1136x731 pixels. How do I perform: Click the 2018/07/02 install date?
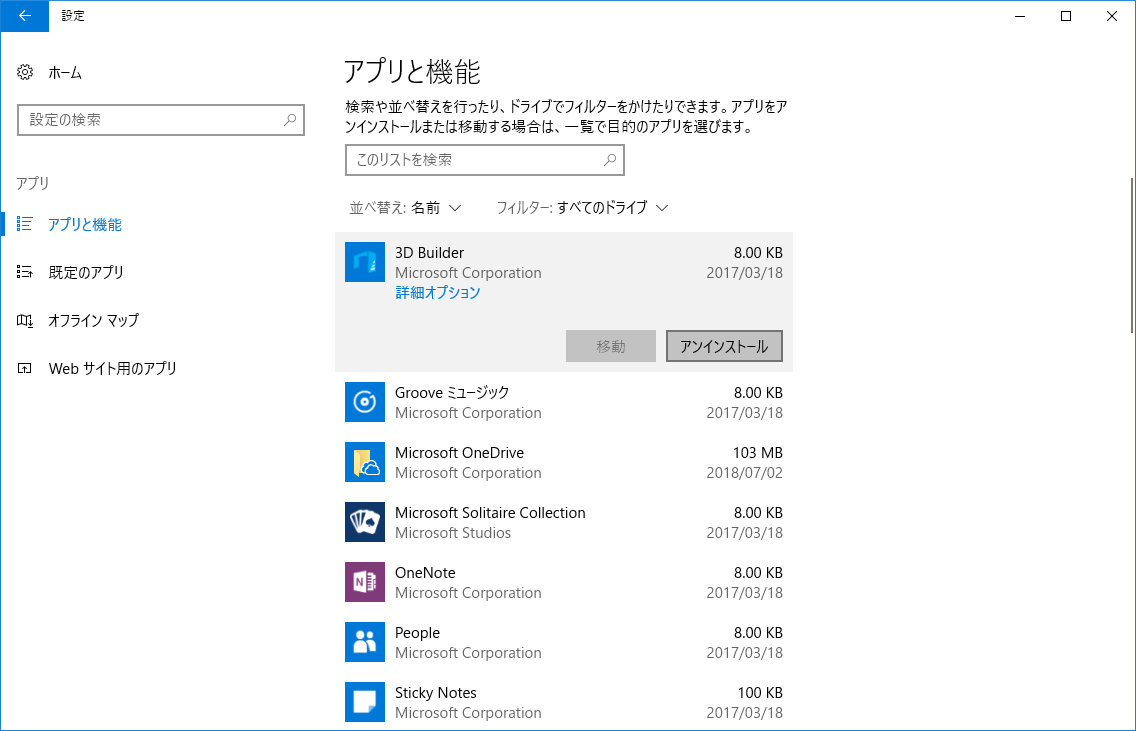point(745,473)
